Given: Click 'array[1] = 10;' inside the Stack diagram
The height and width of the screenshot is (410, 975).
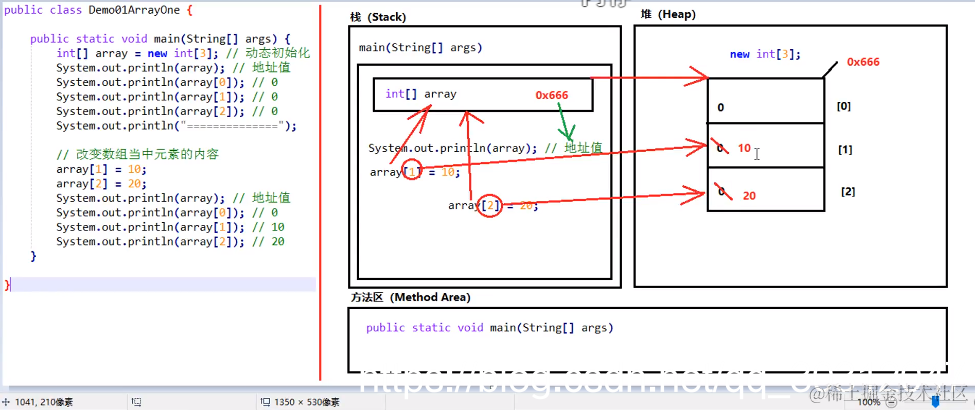Looking at the screenshot, I should pyautogui.click(x=415, y=172).
